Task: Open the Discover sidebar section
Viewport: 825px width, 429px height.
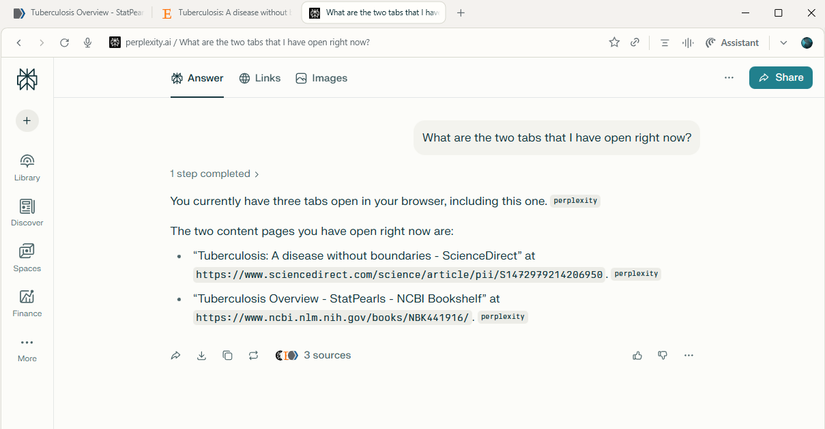Action: pos(27,212)
